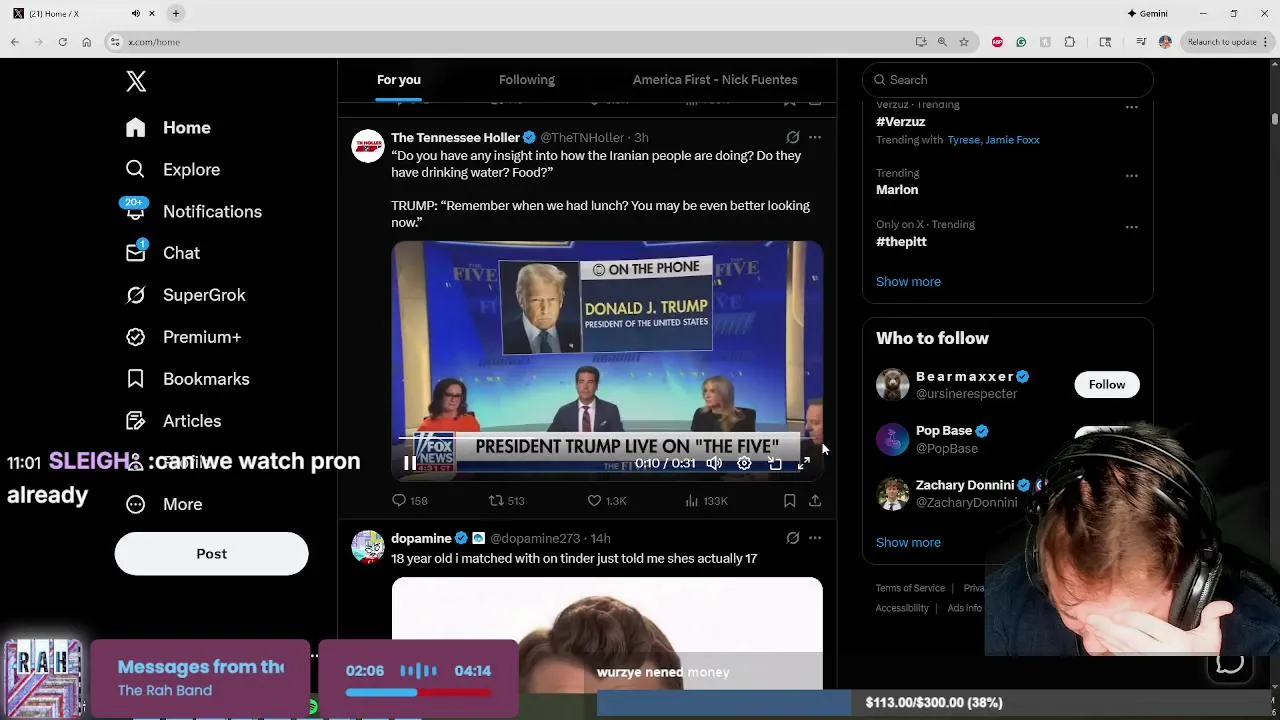Open more options for #thepitt trend
Image resolution: width=1280 pixels, height=720 pixels.
coord(1131,228)
